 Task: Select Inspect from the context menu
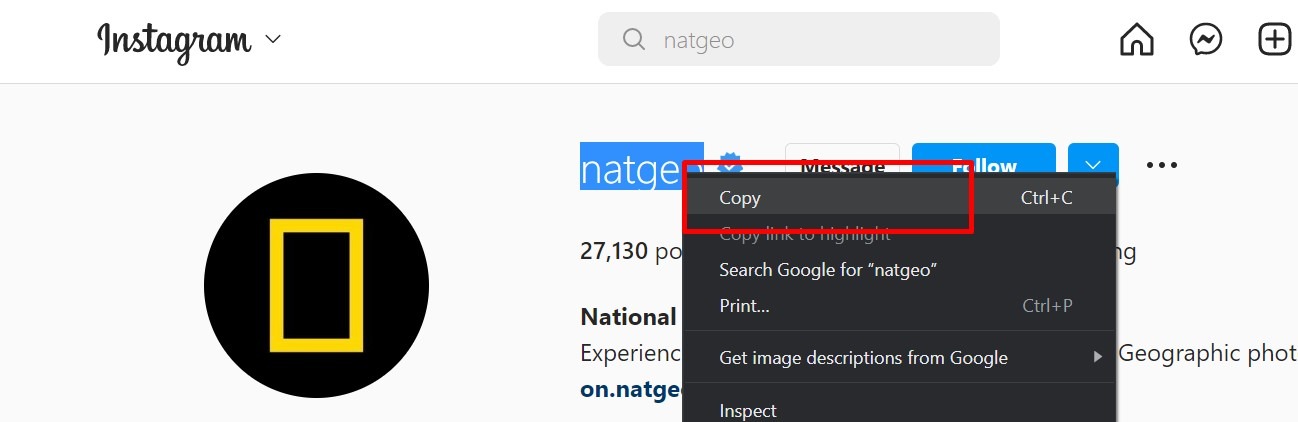click(748, 410)
